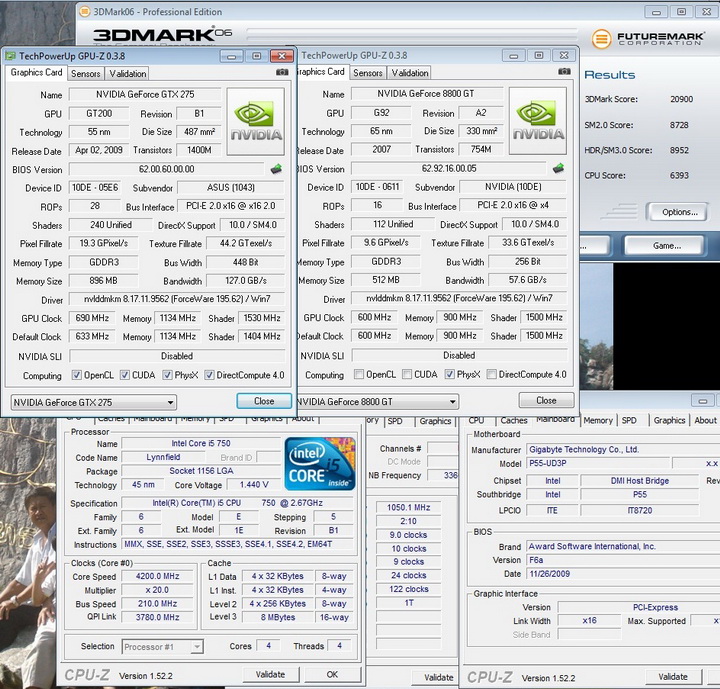Click NVIDIA logo in GTX 275 GPU-Z window
720x689 pixels.
coord(256,122)
